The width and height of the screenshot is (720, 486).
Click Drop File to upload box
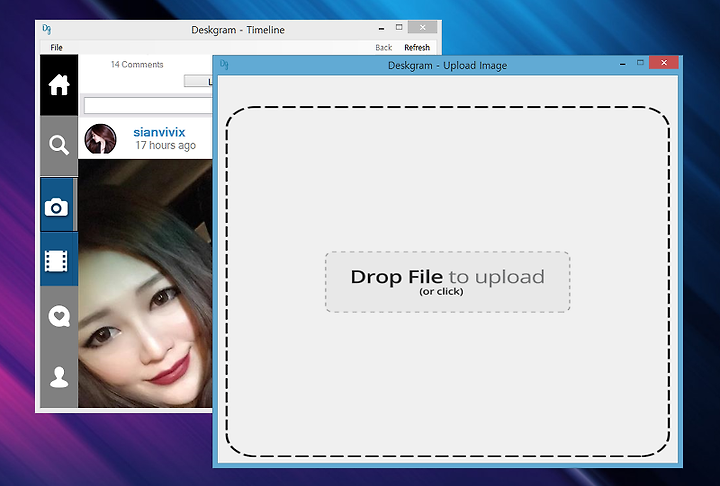pos(448,282)
